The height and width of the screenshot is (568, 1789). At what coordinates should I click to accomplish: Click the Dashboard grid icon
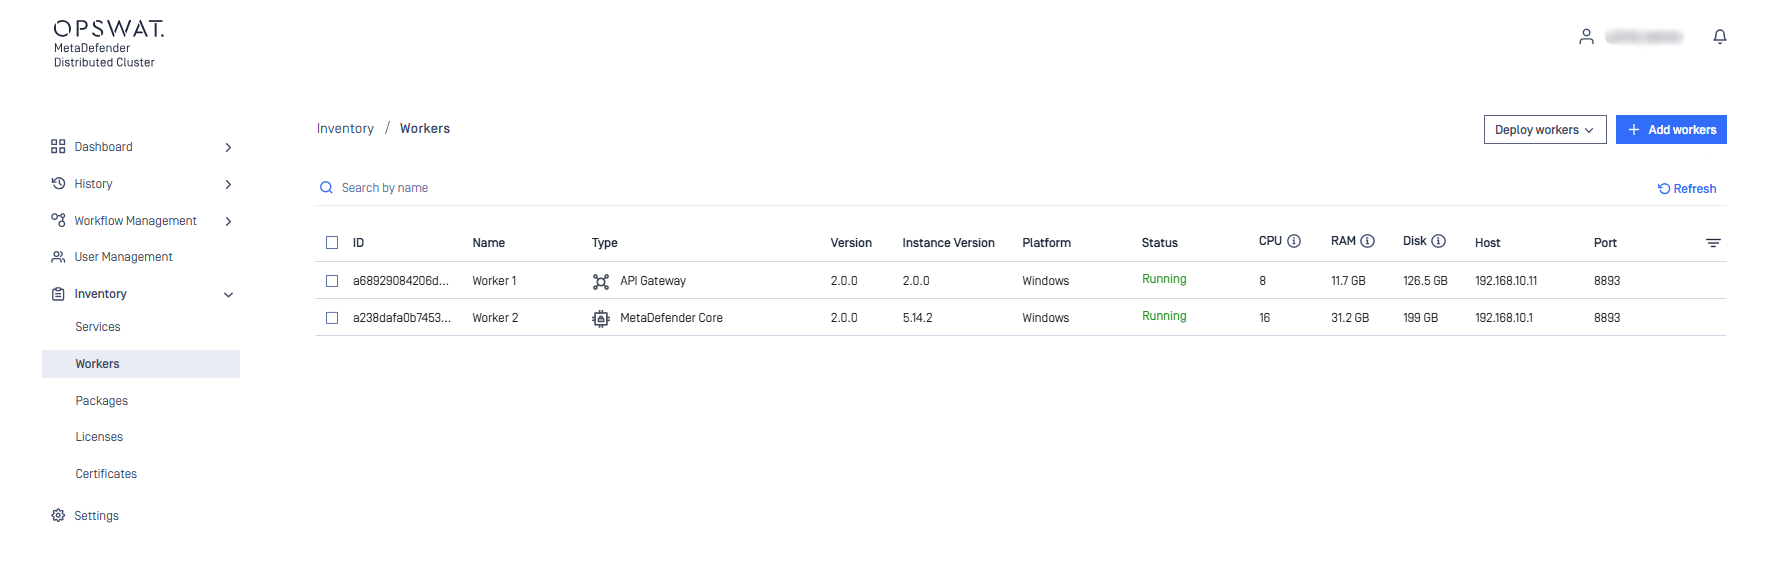coord(58,147)
